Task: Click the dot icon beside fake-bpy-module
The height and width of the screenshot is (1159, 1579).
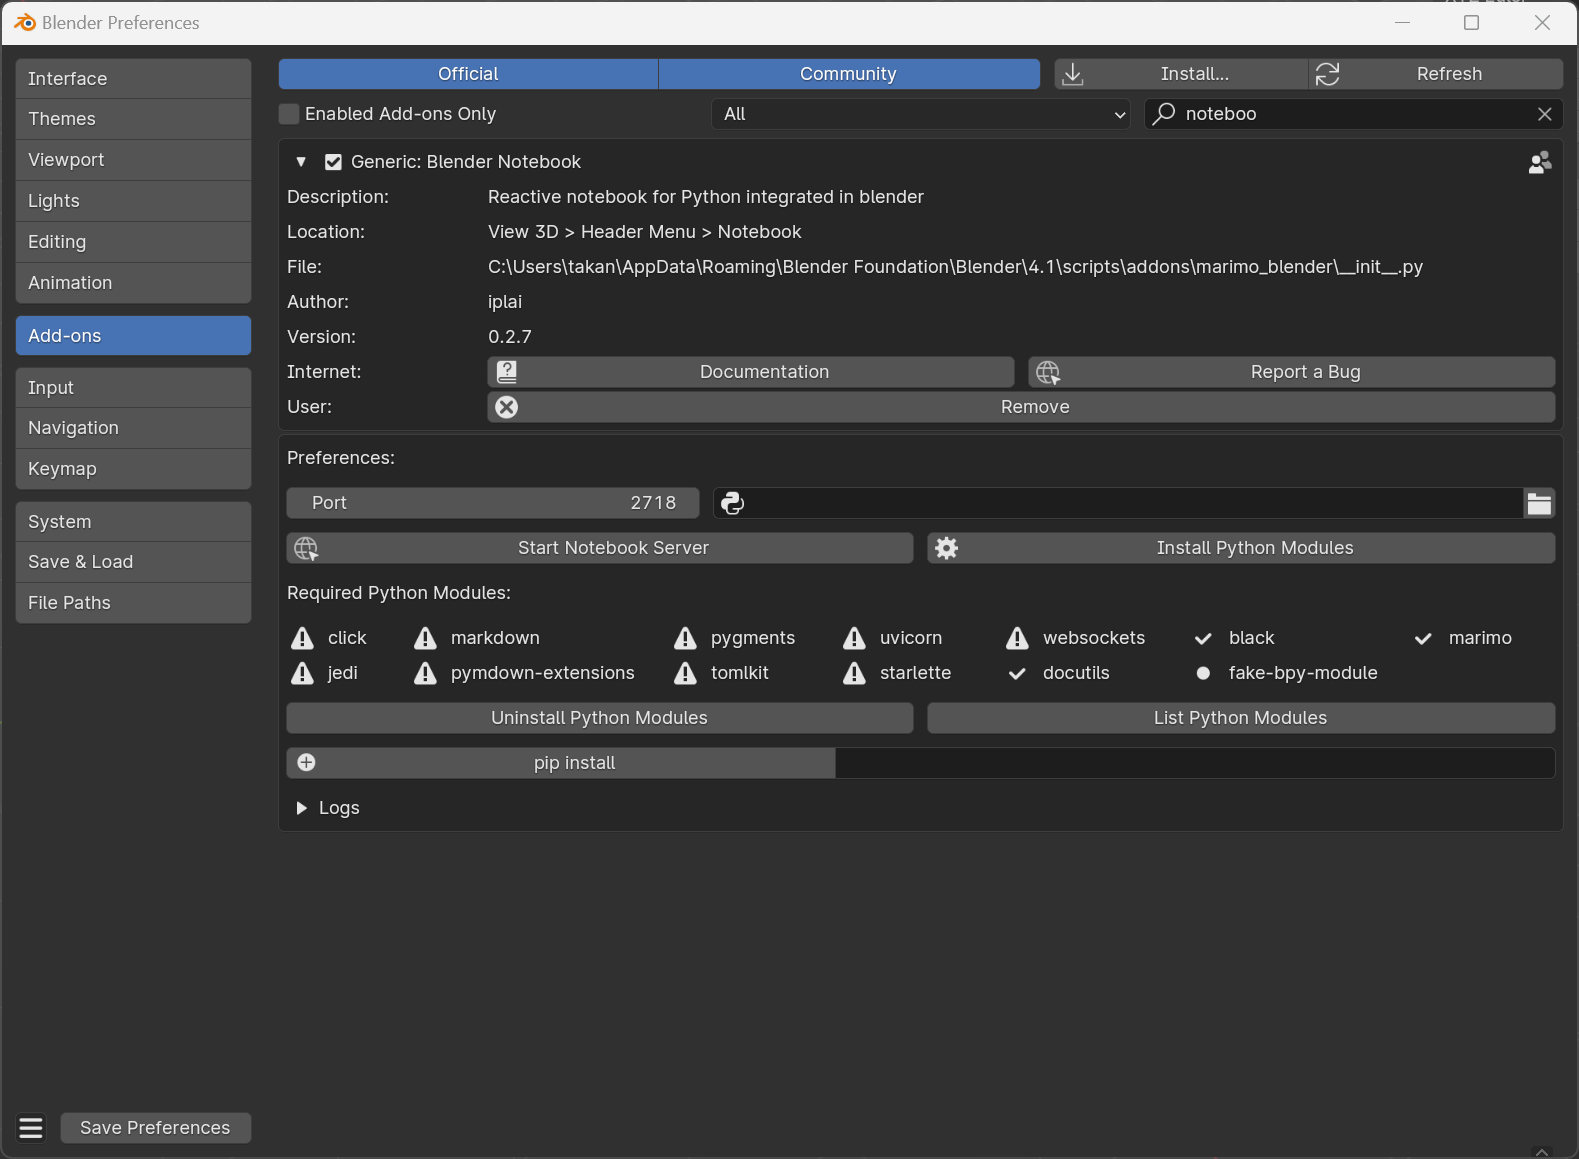Action: [1203, 673]
